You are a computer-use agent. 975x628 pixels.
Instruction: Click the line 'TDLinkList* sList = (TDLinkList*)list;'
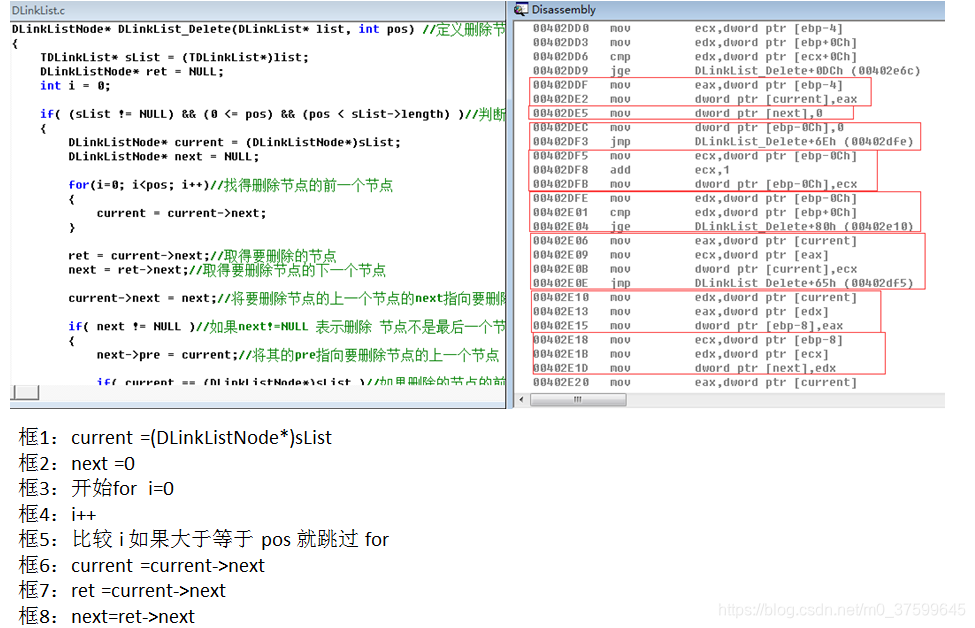pyautogui.click(x=174, y=57)
